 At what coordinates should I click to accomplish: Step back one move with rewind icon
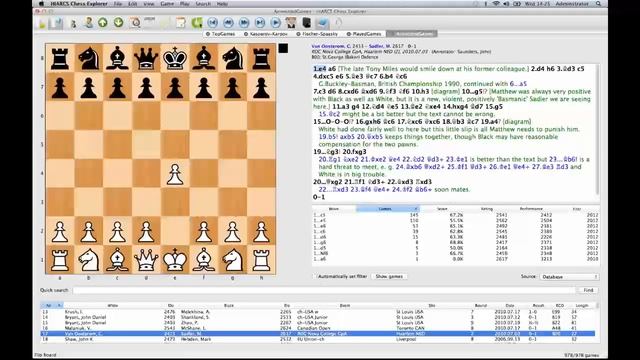click(228, 22)
